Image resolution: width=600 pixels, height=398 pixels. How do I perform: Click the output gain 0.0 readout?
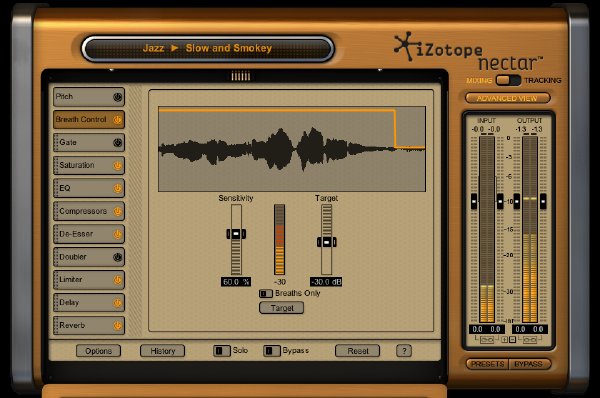pos(530,329)
